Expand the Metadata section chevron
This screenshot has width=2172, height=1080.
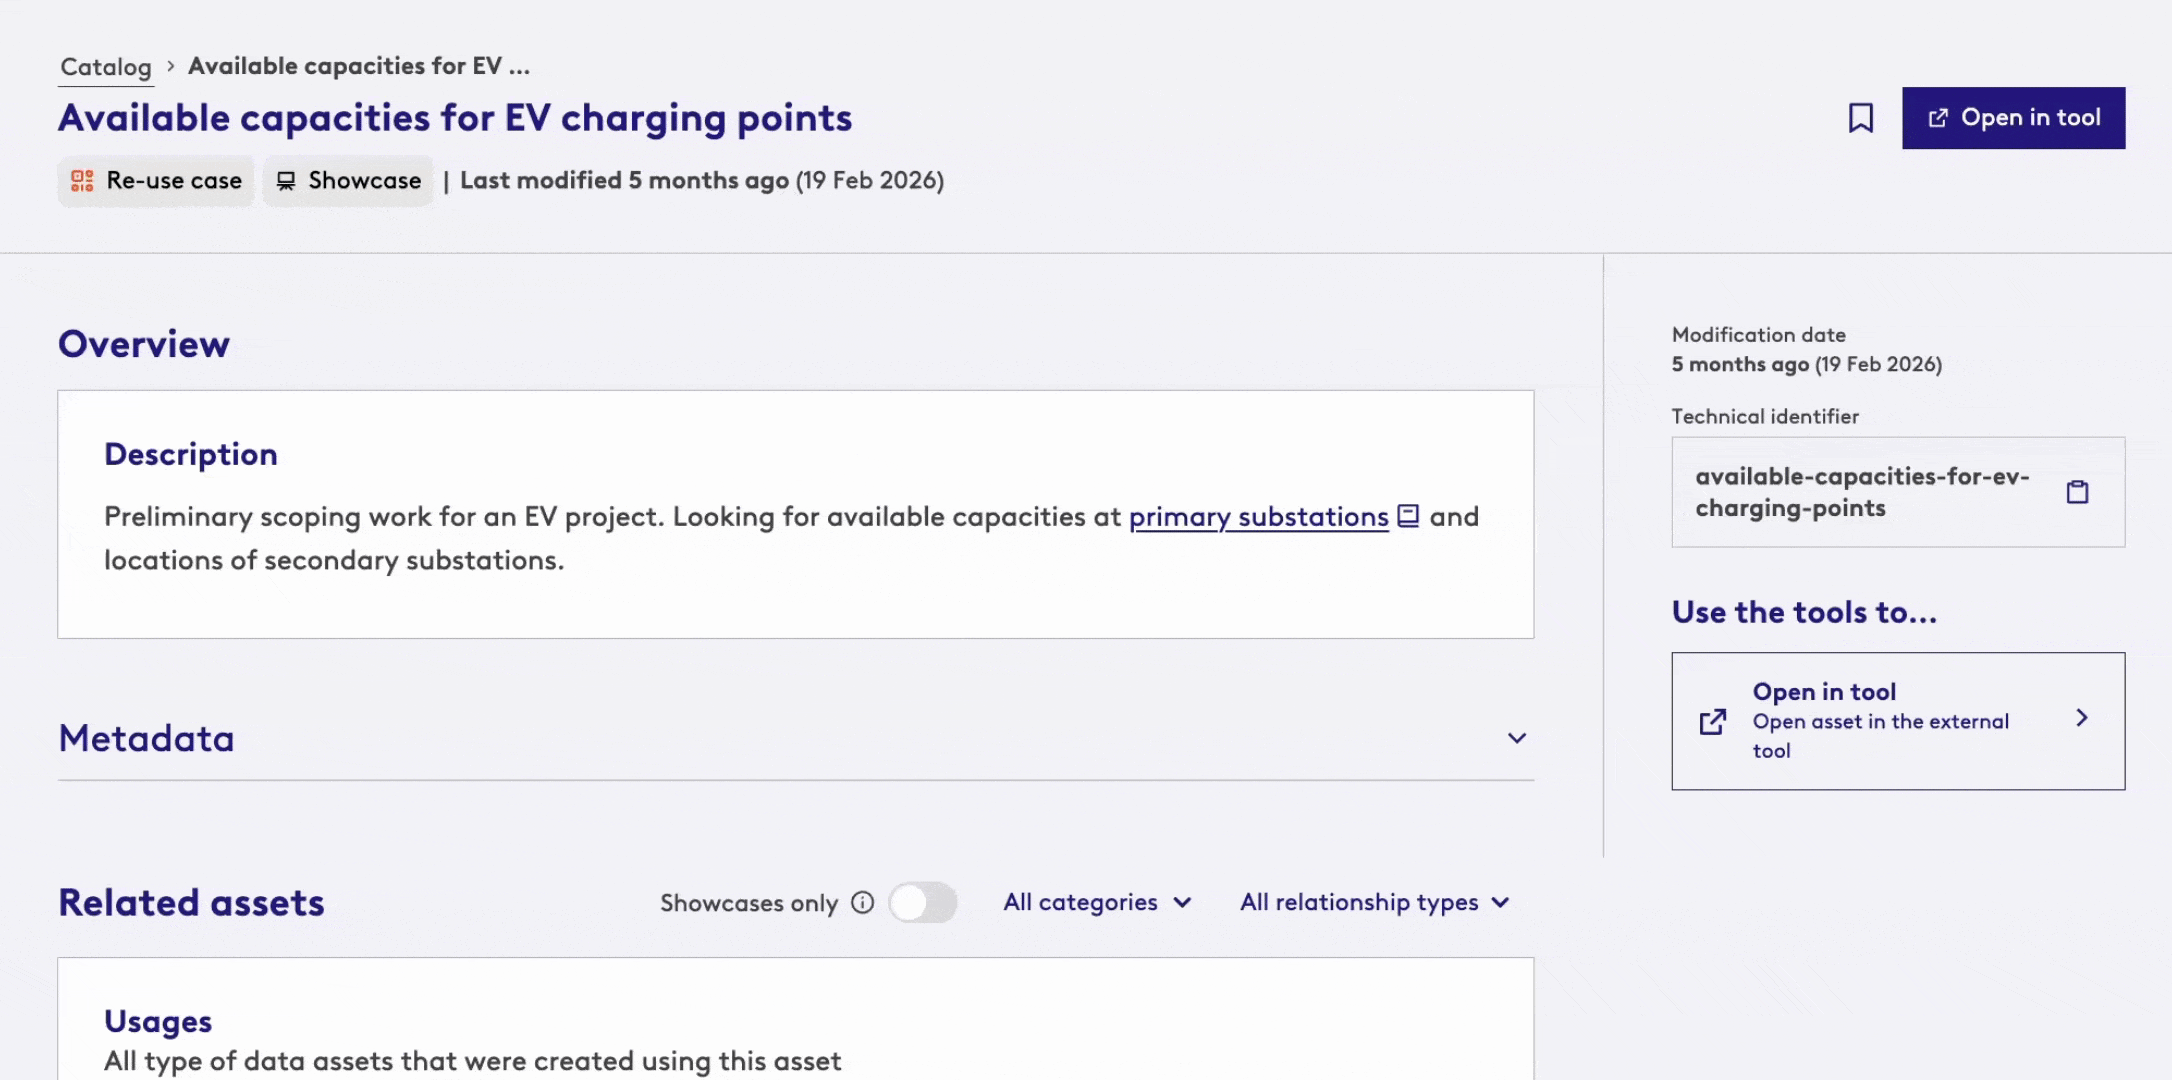1517,738
